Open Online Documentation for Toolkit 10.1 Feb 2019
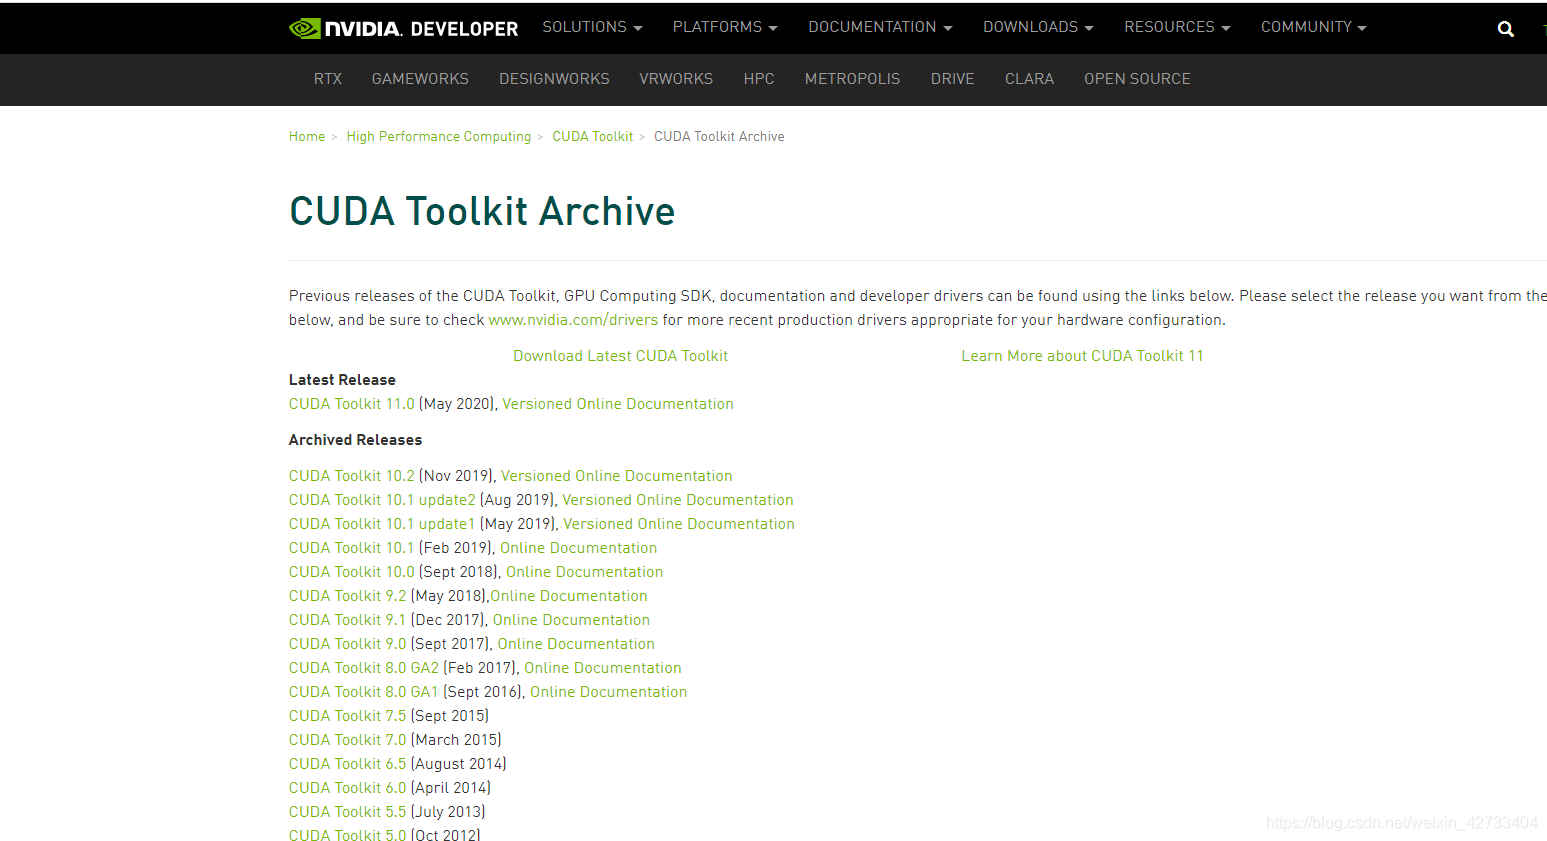Image resolution: width=1547 pixels, height=841 pixels. [578, 548]
